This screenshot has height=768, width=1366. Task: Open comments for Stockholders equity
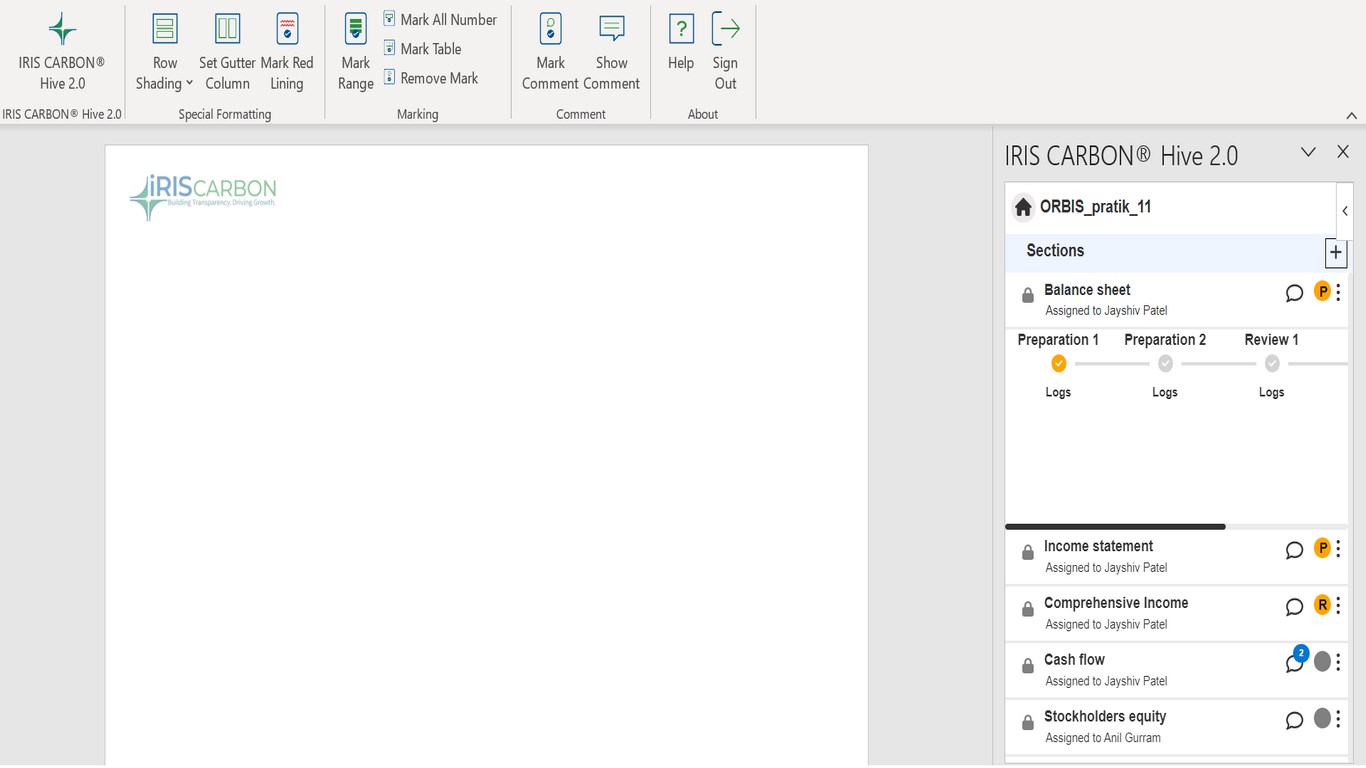click(x=1294, y=721)
